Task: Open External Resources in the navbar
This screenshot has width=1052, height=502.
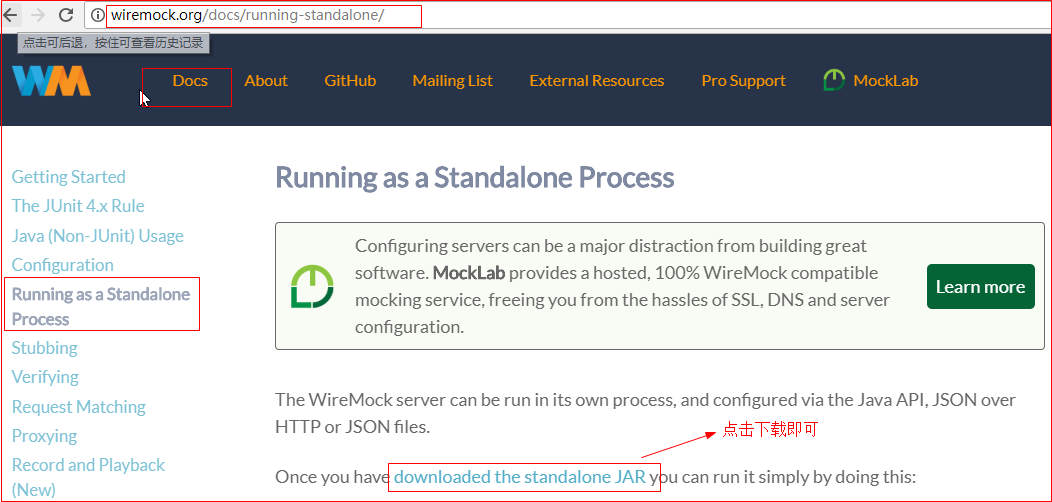Action: click(x=597, y=81)
